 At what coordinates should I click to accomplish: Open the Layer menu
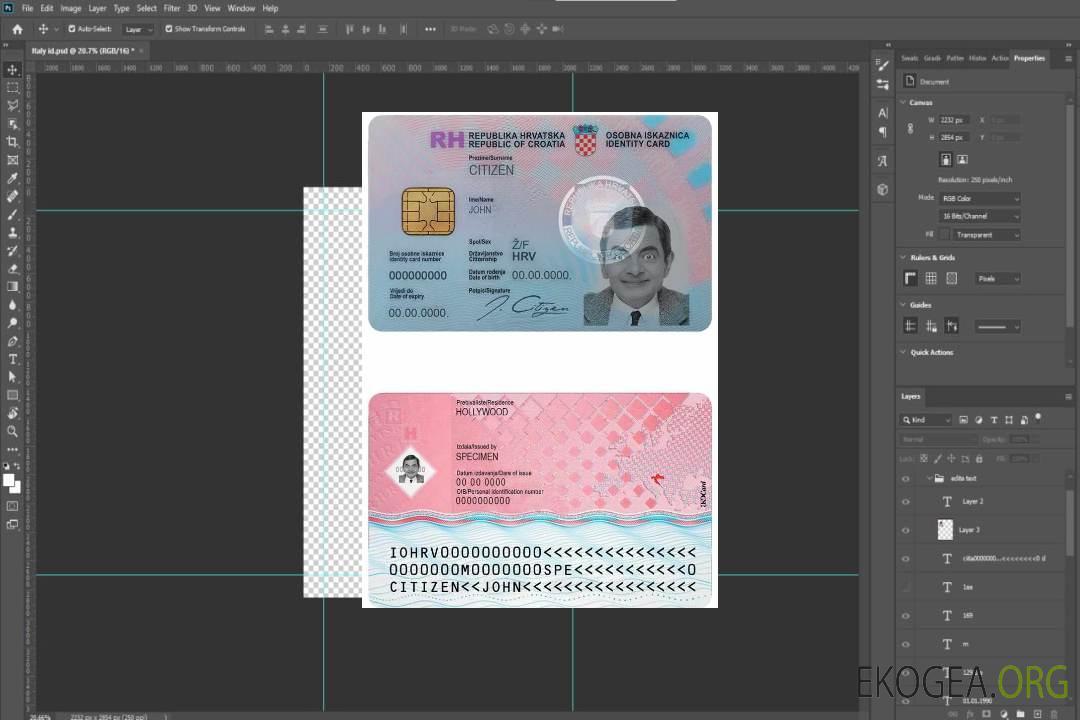pyautogui.click(x=97, y=8)
